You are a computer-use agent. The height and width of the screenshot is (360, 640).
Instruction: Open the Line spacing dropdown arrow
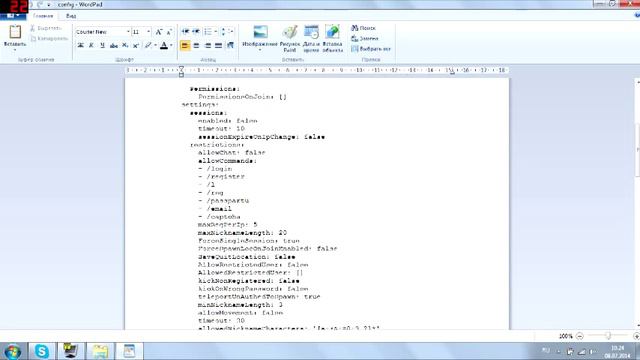(231, 31)
